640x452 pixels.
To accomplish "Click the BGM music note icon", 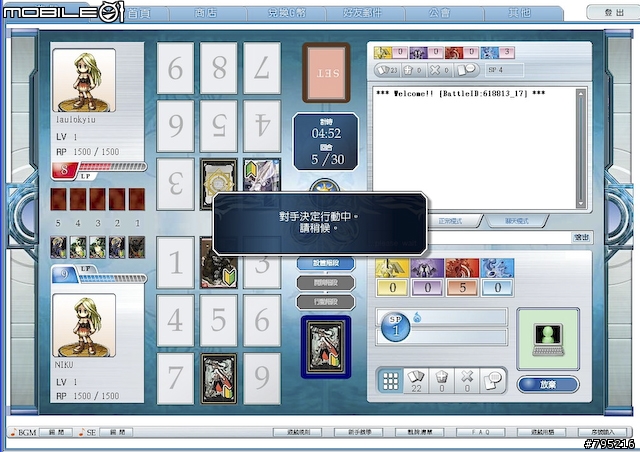I will tap(14, 432).
